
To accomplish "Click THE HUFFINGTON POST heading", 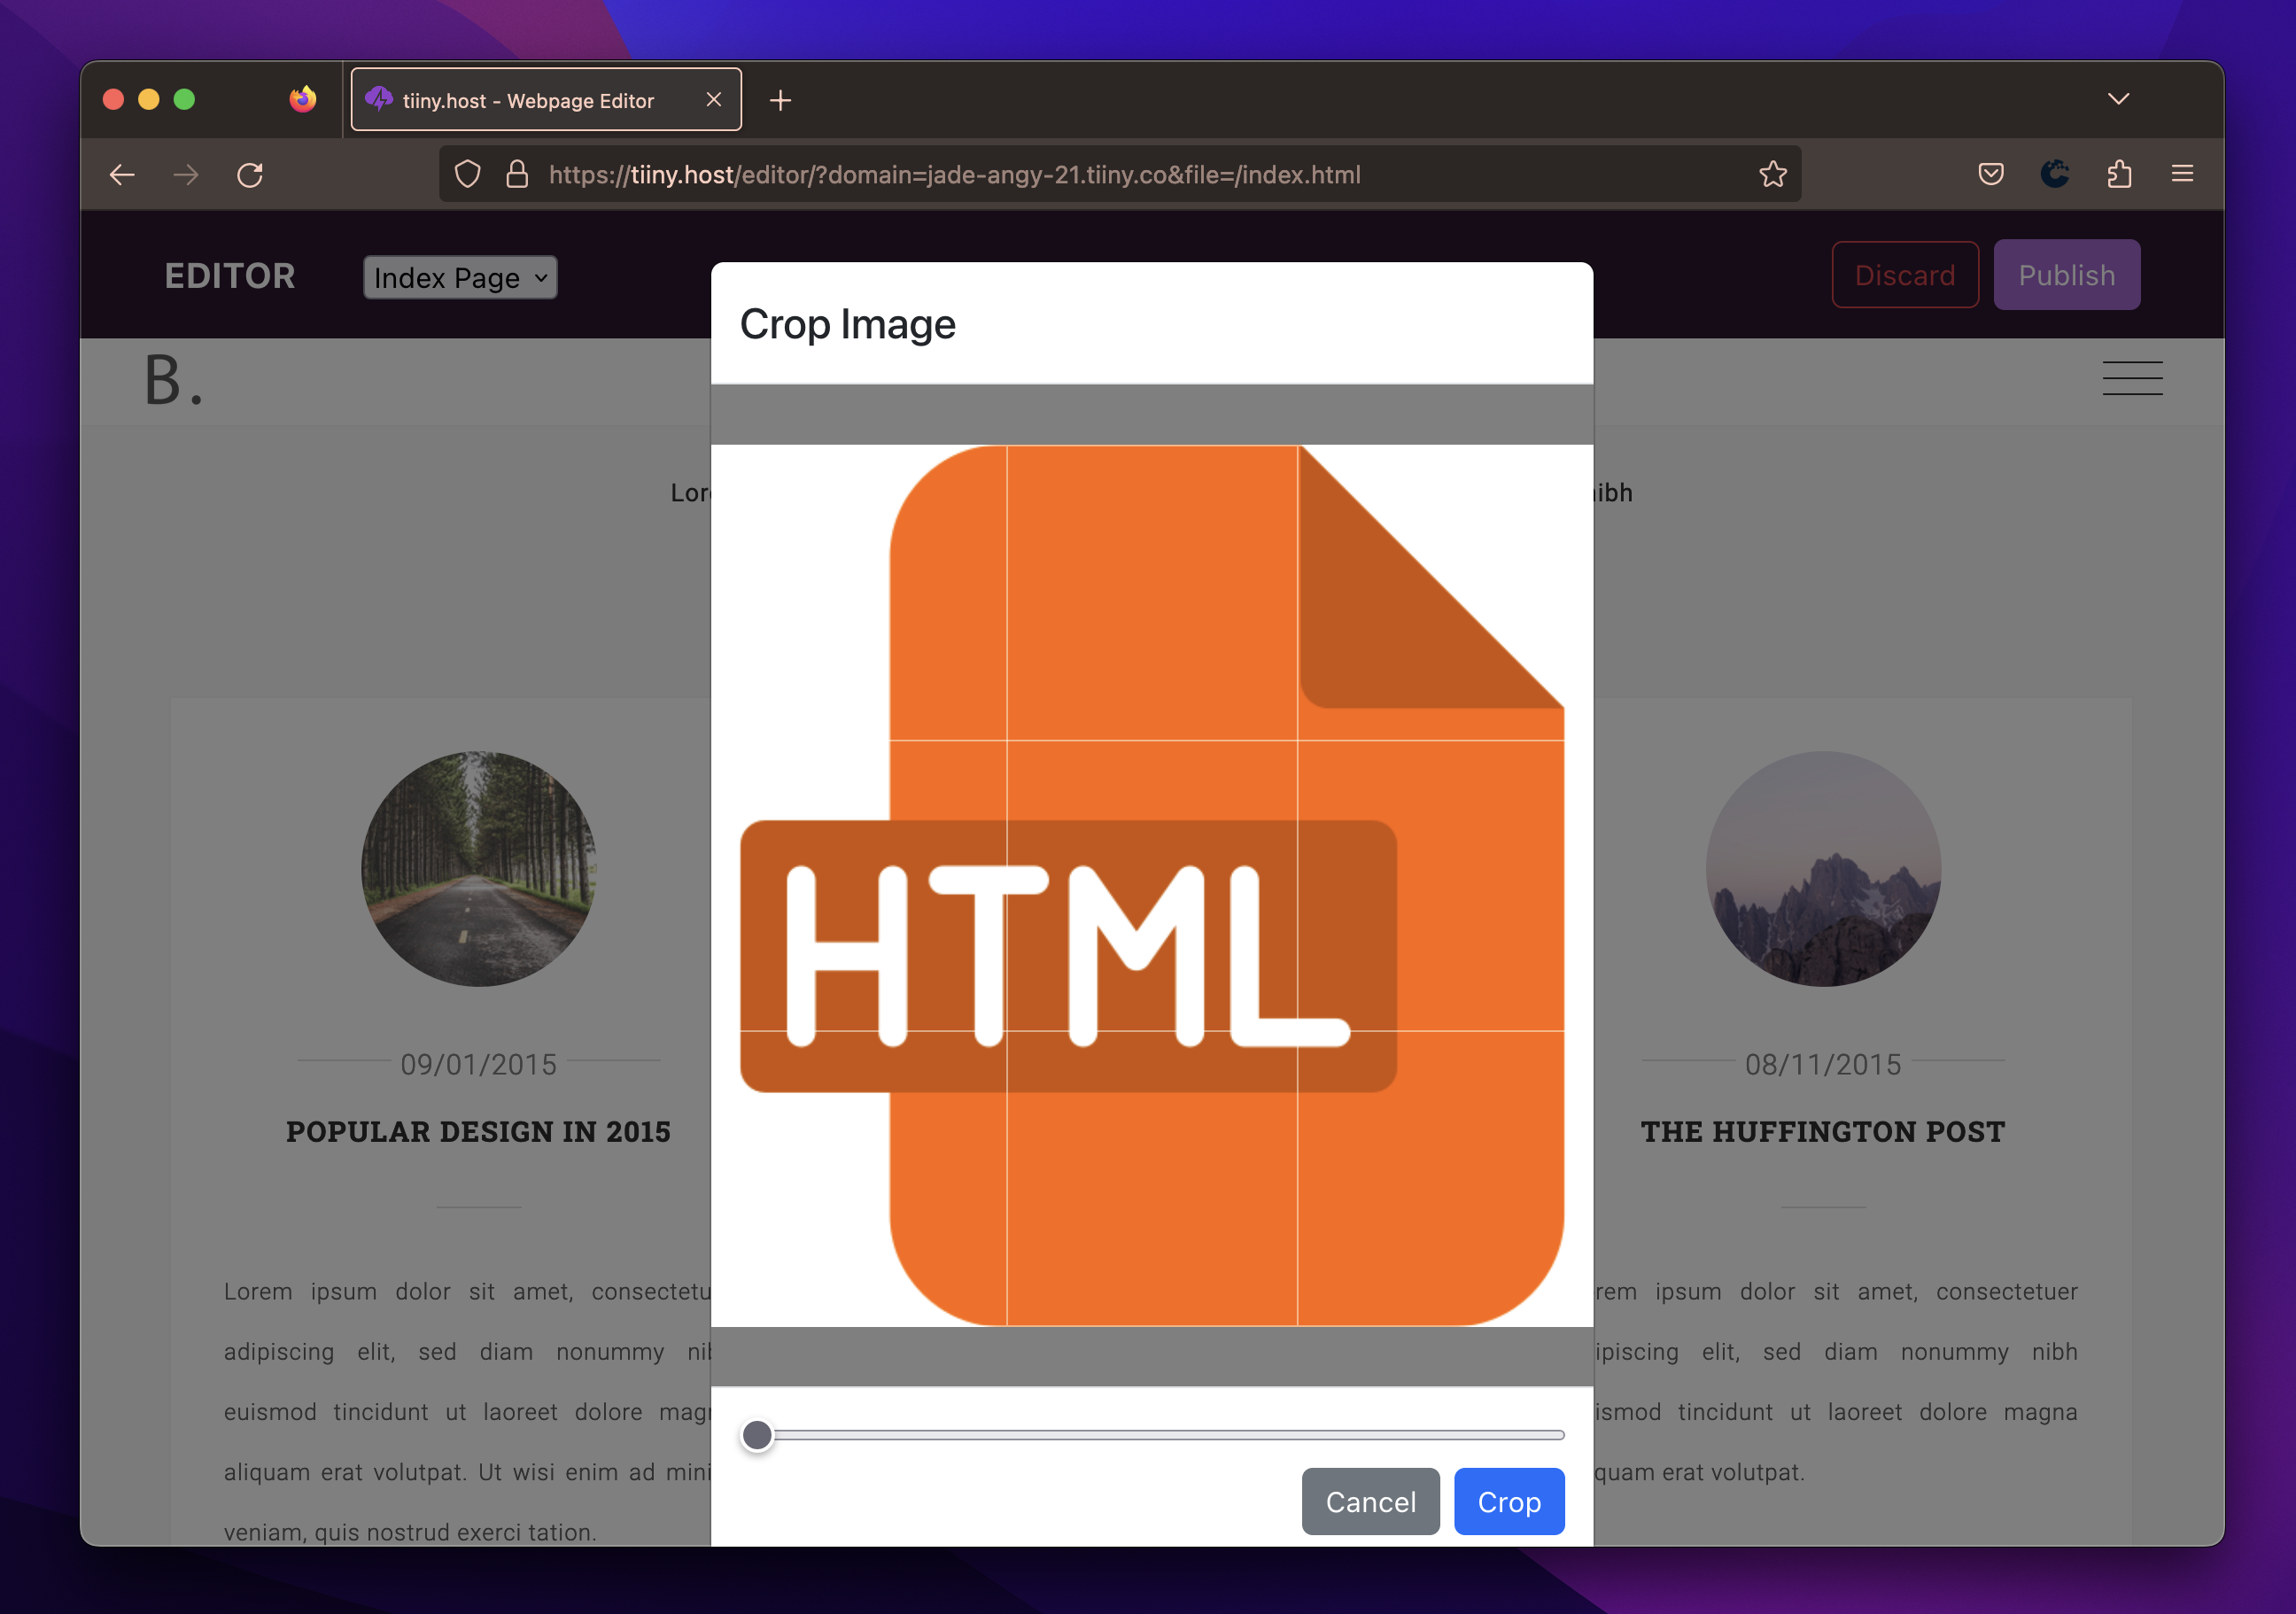I will (x=1822, y=1131).
